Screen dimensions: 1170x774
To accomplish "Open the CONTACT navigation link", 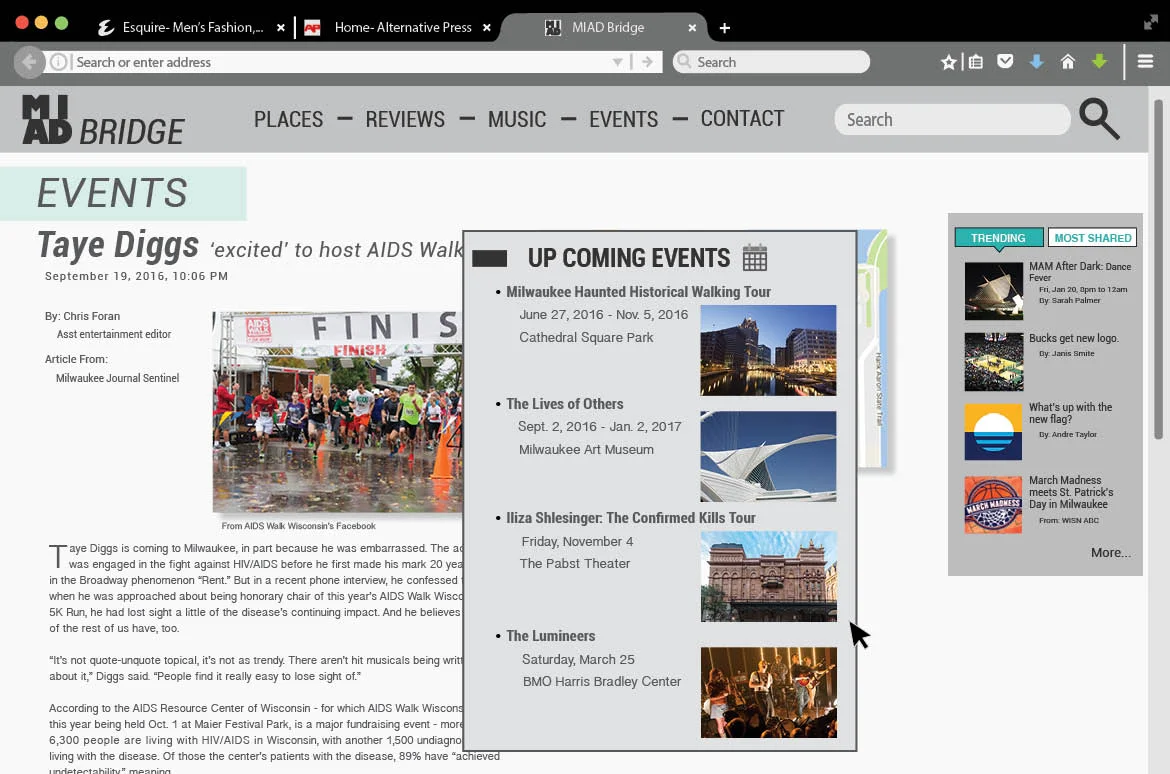I will [x=742, y=119].
